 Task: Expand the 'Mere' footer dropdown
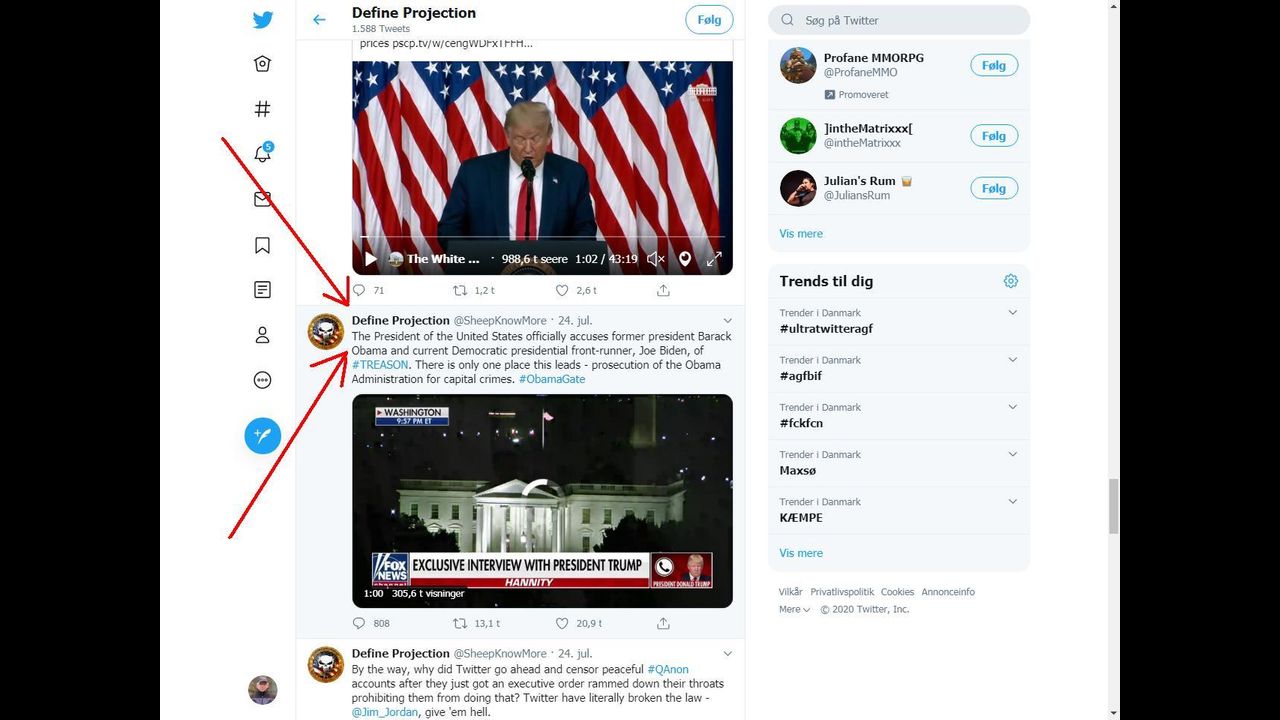tap(795, 609)
